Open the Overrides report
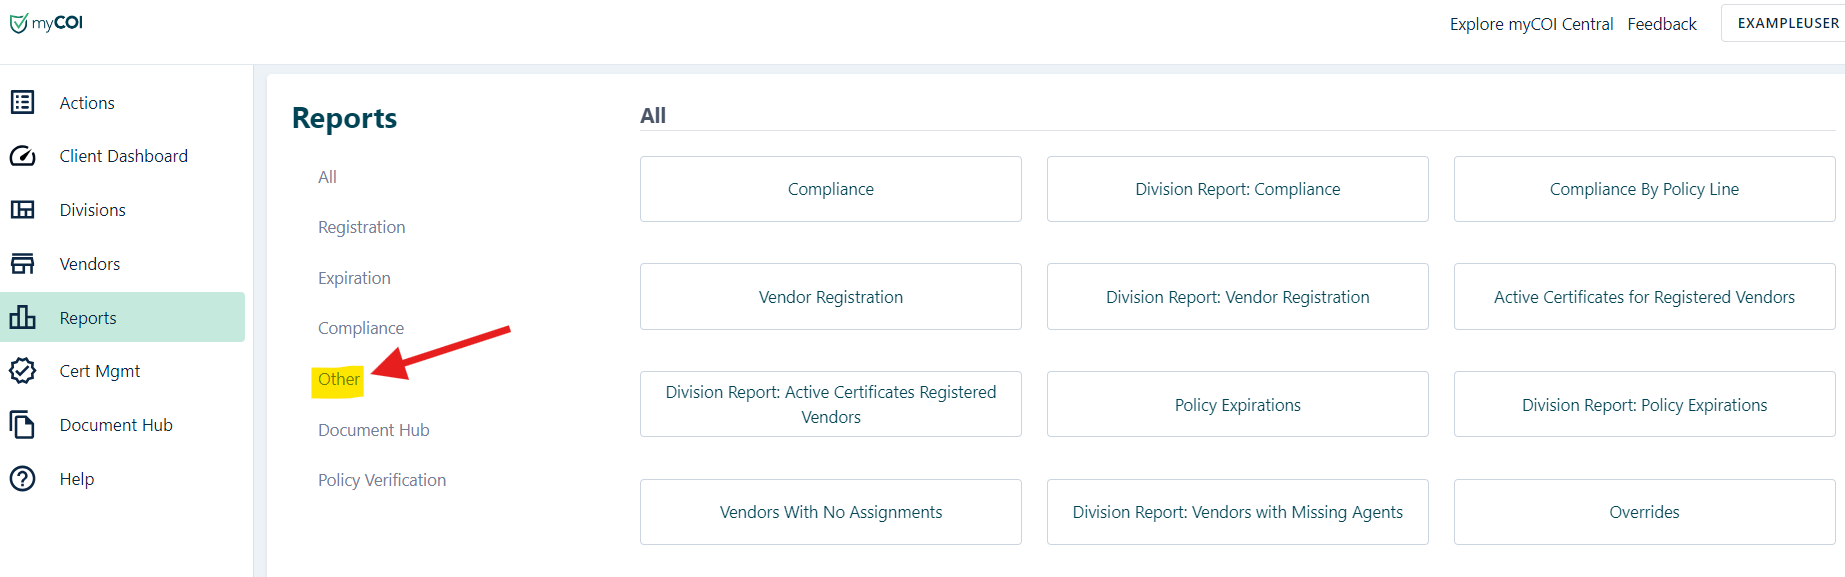Image resolution: width=1845 pixels, height=577 pixels. tap(1644, 512)
